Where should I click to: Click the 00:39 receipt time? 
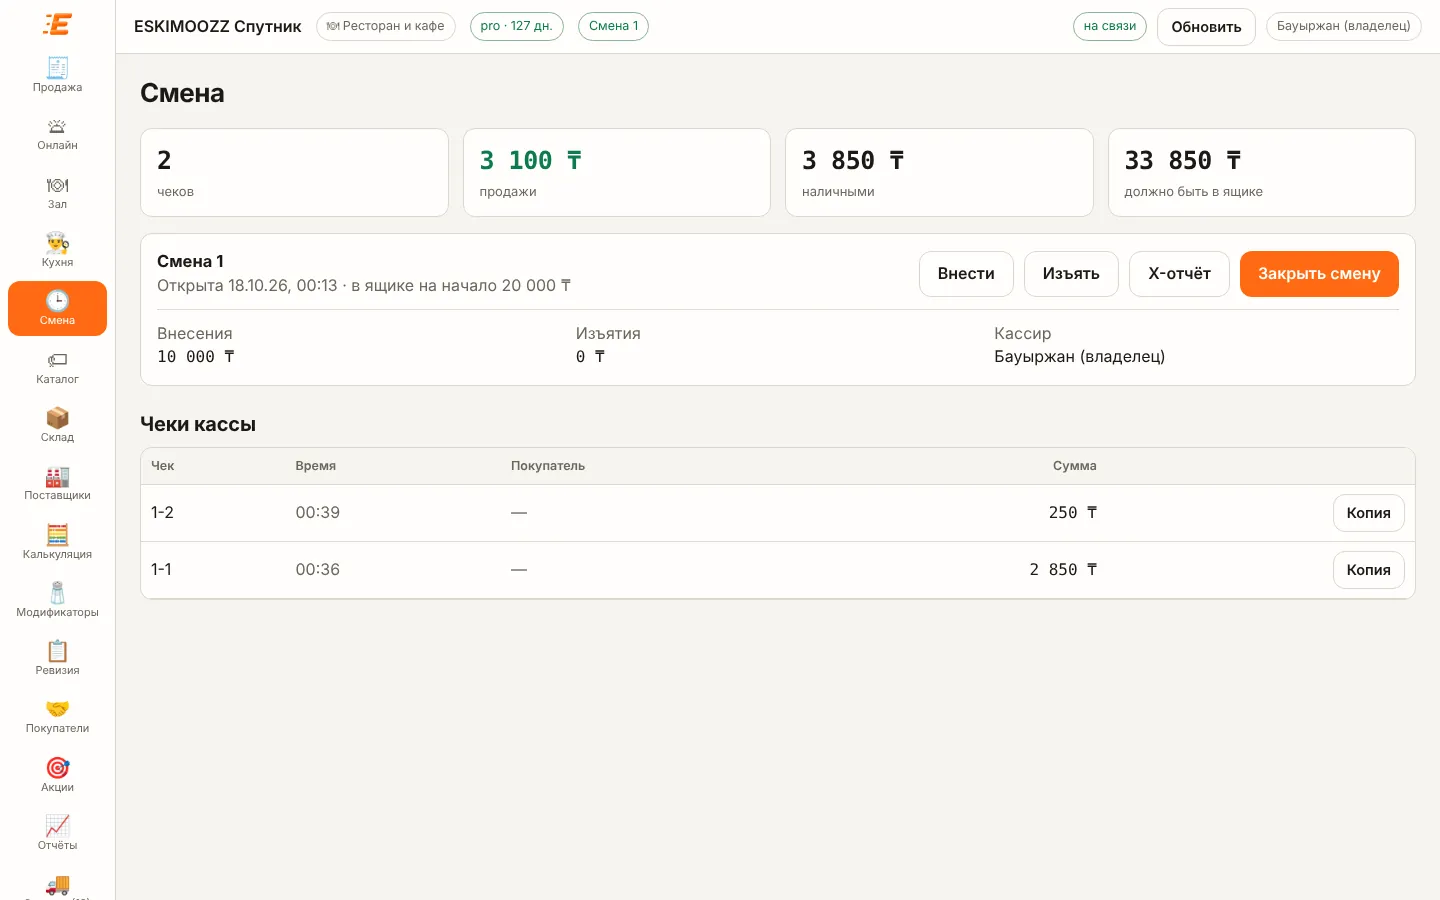point(318,513)
